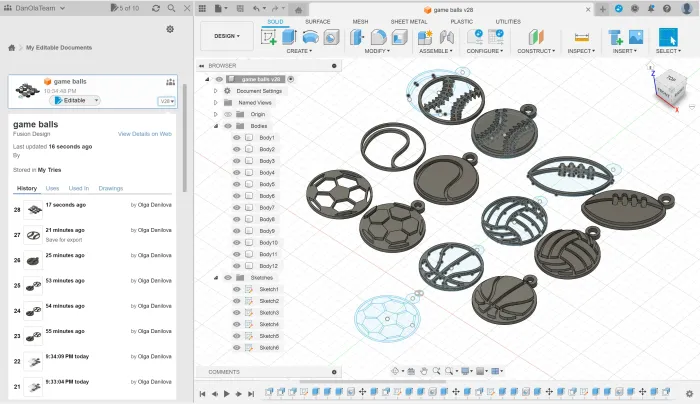Collapse the Bodies folder in browser
This screenshot has height=404, width=700.
[x=215, y=126]
